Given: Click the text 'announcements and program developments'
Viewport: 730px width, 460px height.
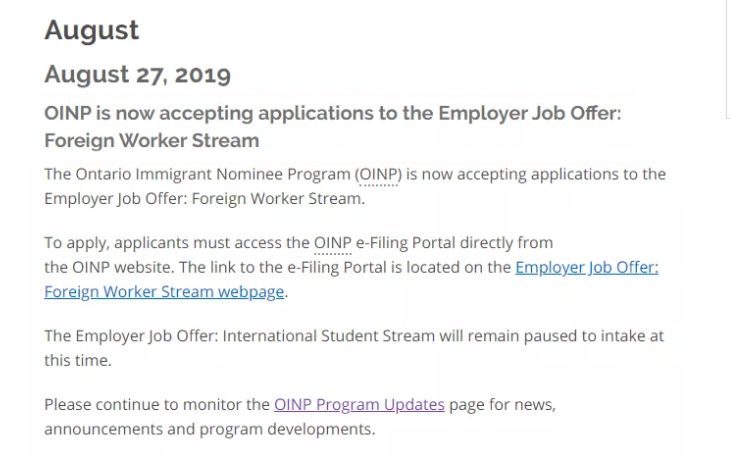Looking at the screenshot, I should (209, 429).
